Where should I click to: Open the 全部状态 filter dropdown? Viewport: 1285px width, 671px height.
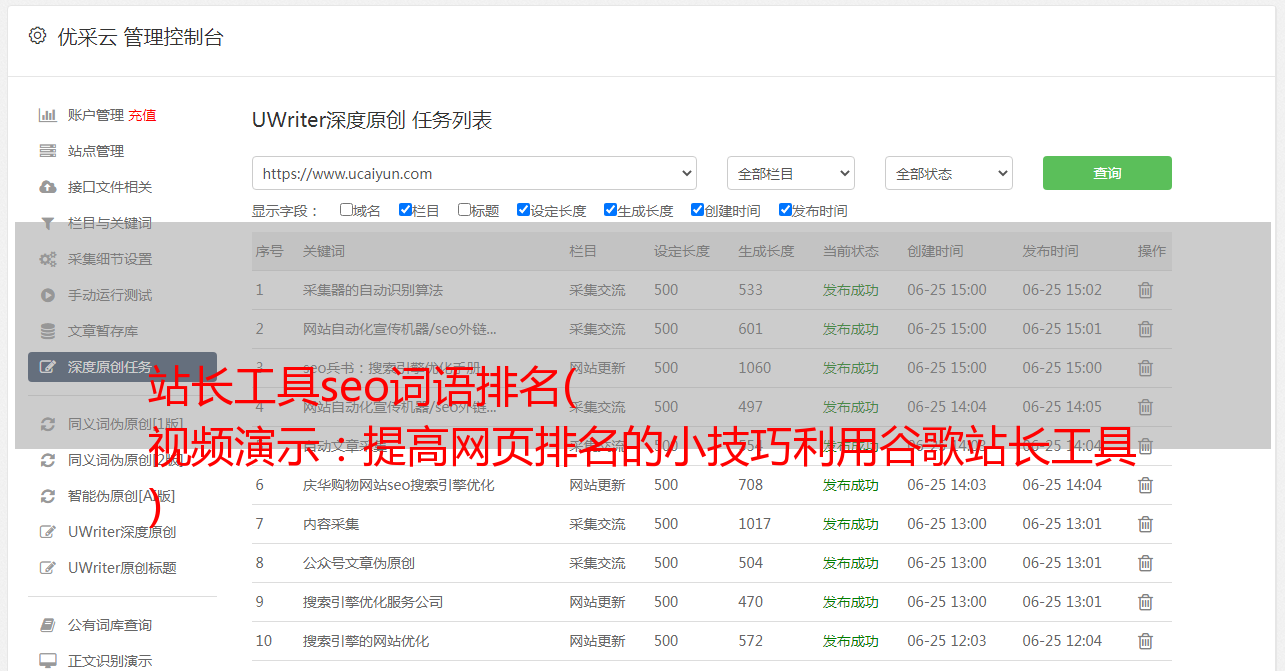point(948,173)
